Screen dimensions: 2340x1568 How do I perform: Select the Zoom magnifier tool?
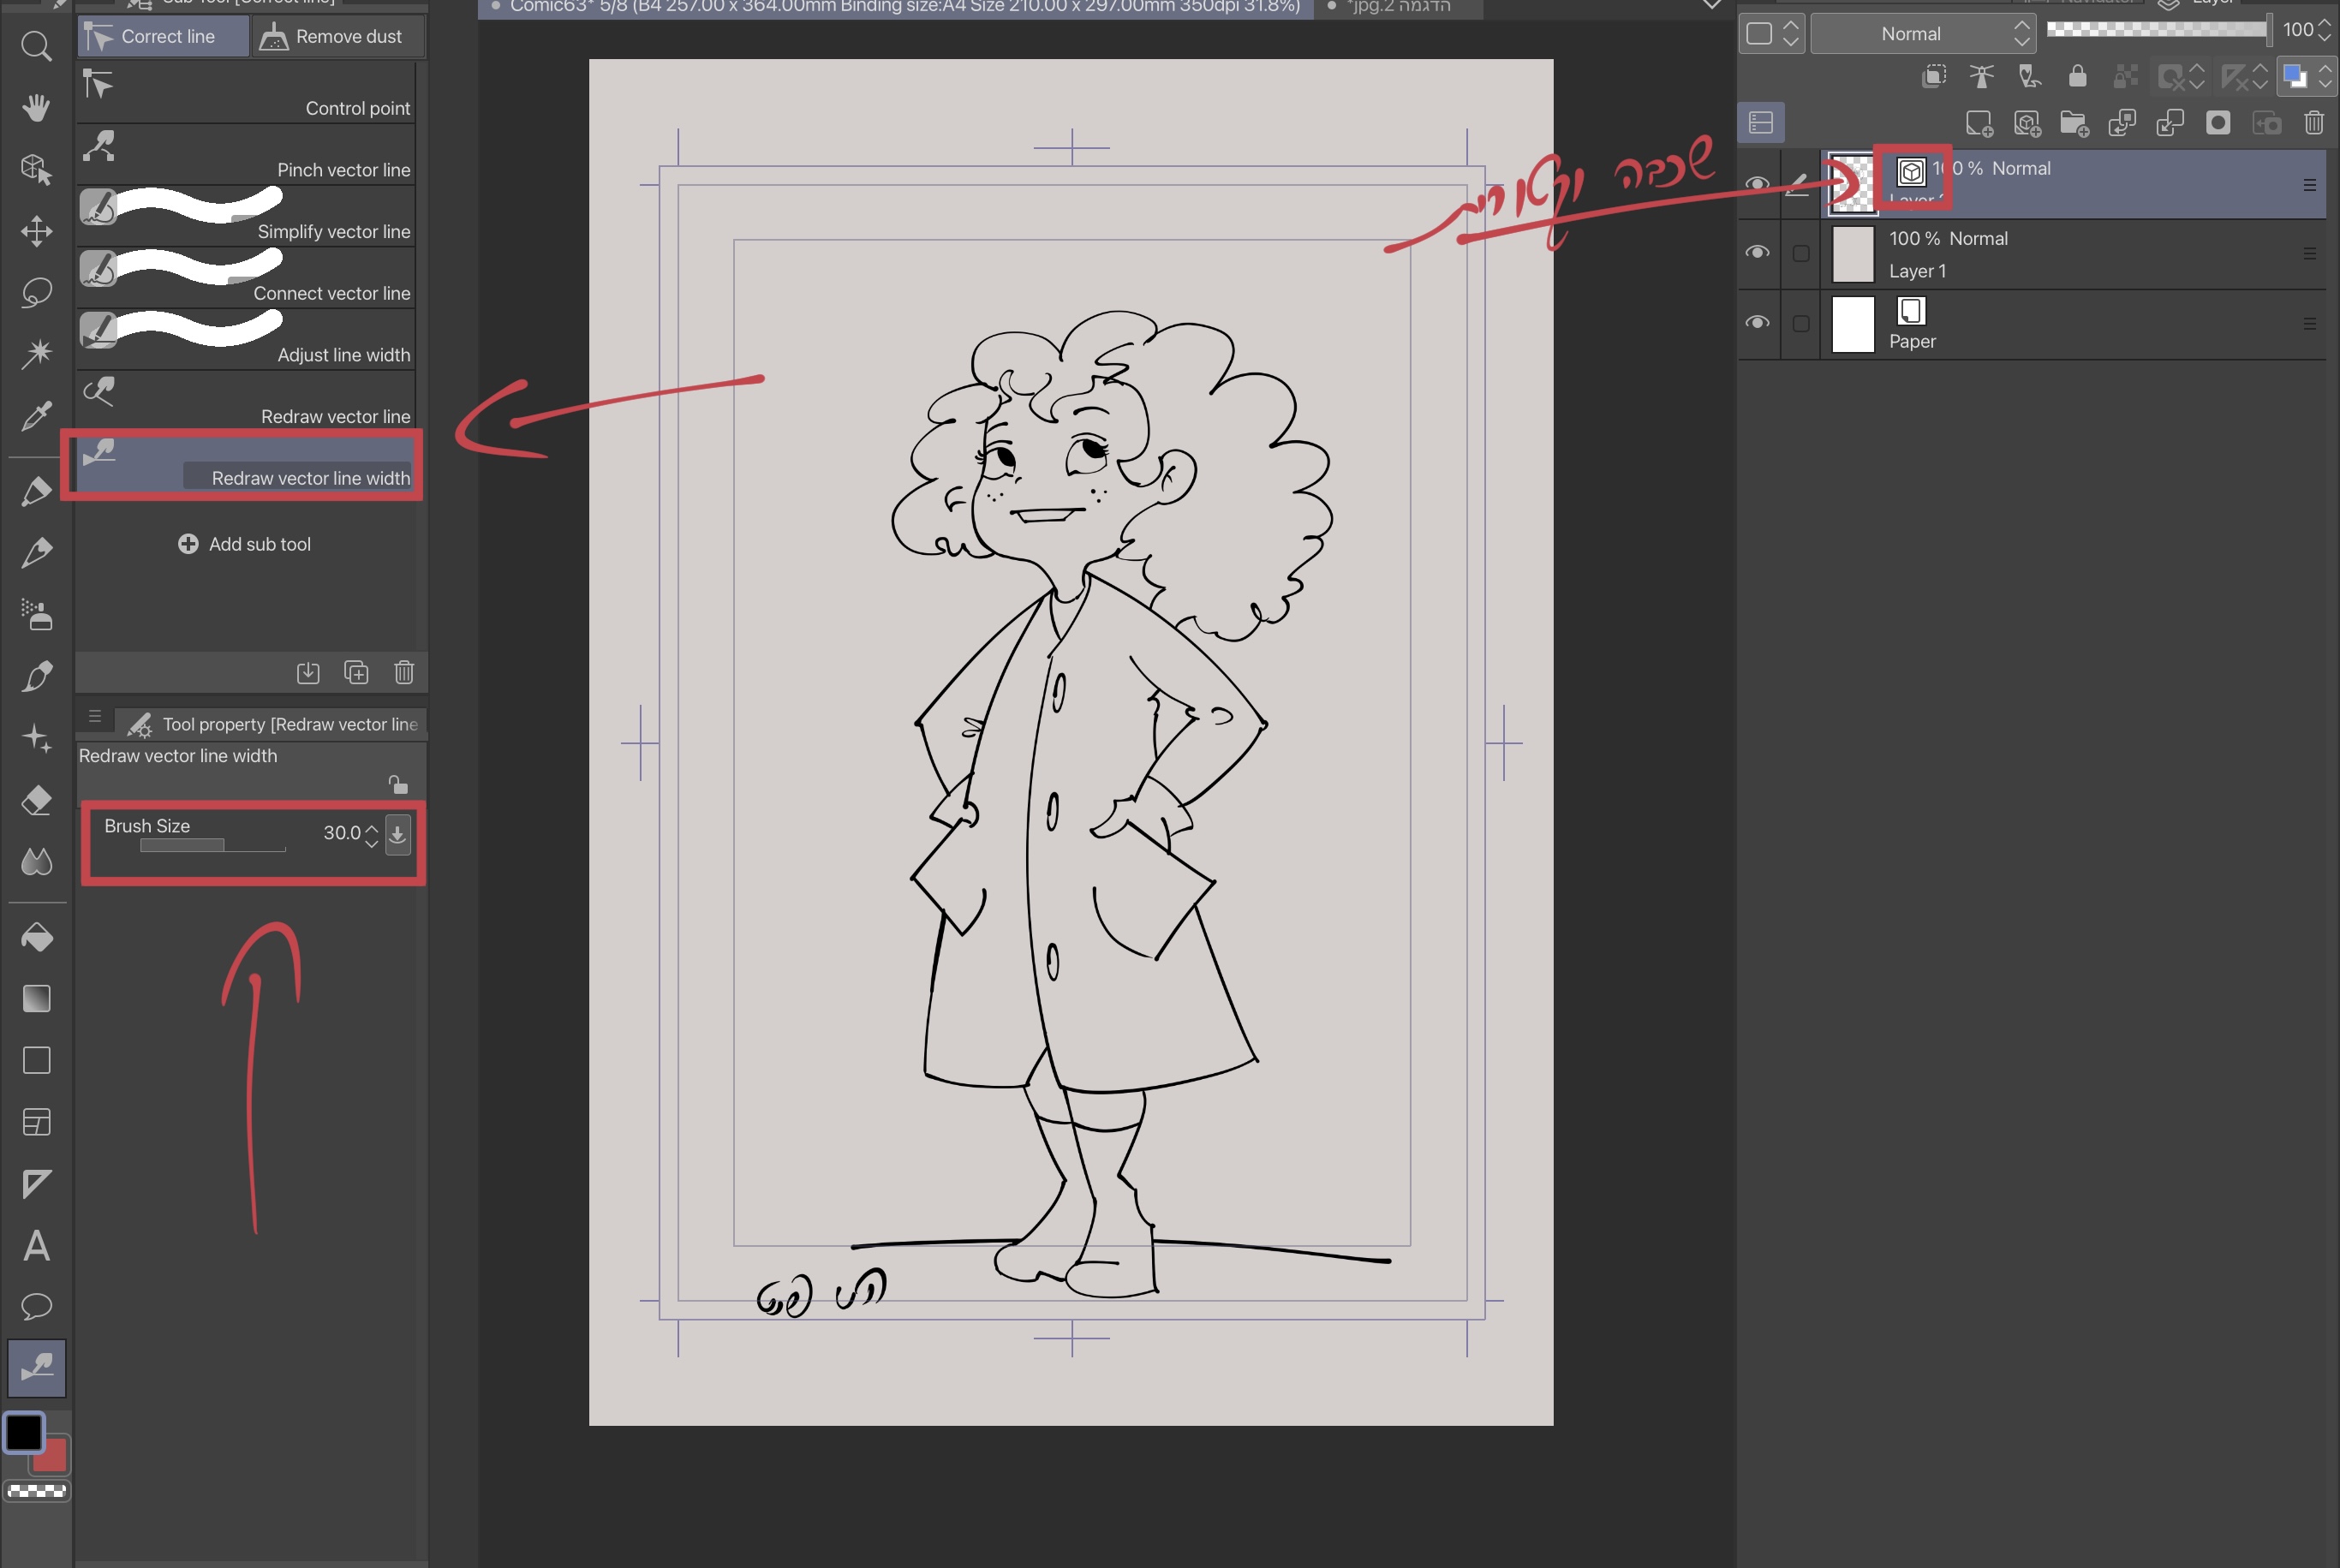tap(36, 46)
